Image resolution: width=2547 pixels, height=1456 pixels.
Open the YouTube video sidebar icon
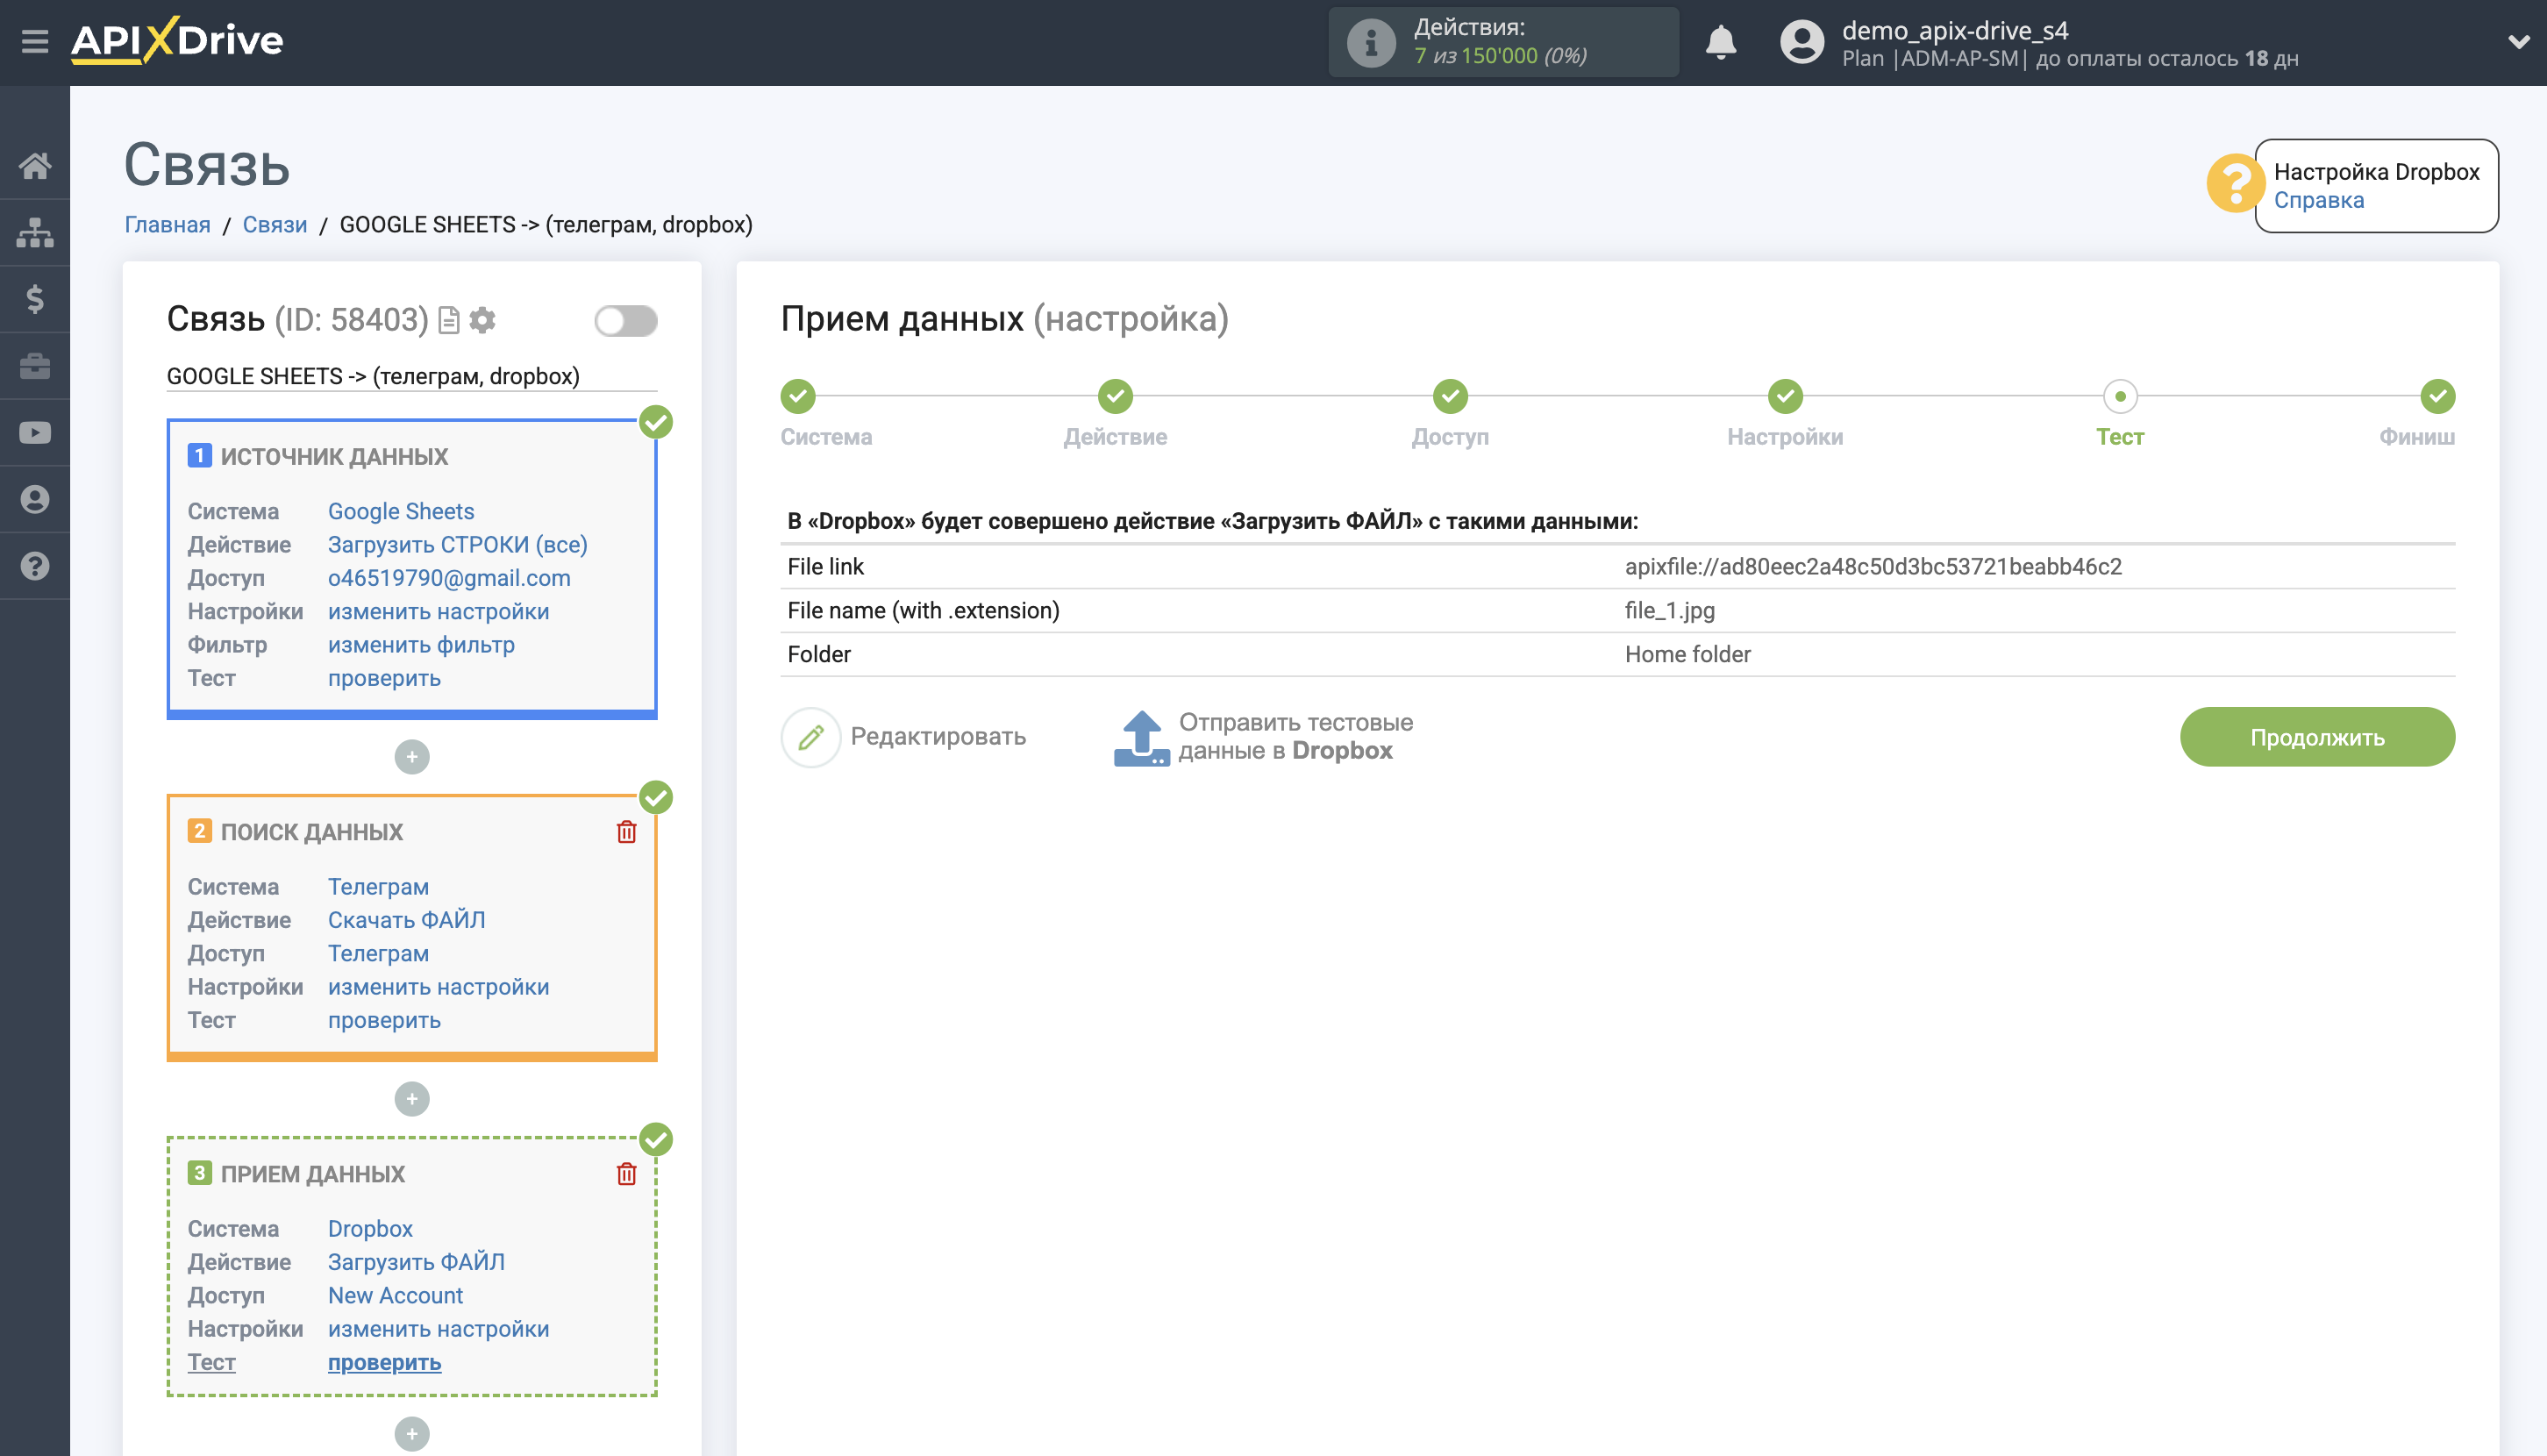[x=35, y=432]
